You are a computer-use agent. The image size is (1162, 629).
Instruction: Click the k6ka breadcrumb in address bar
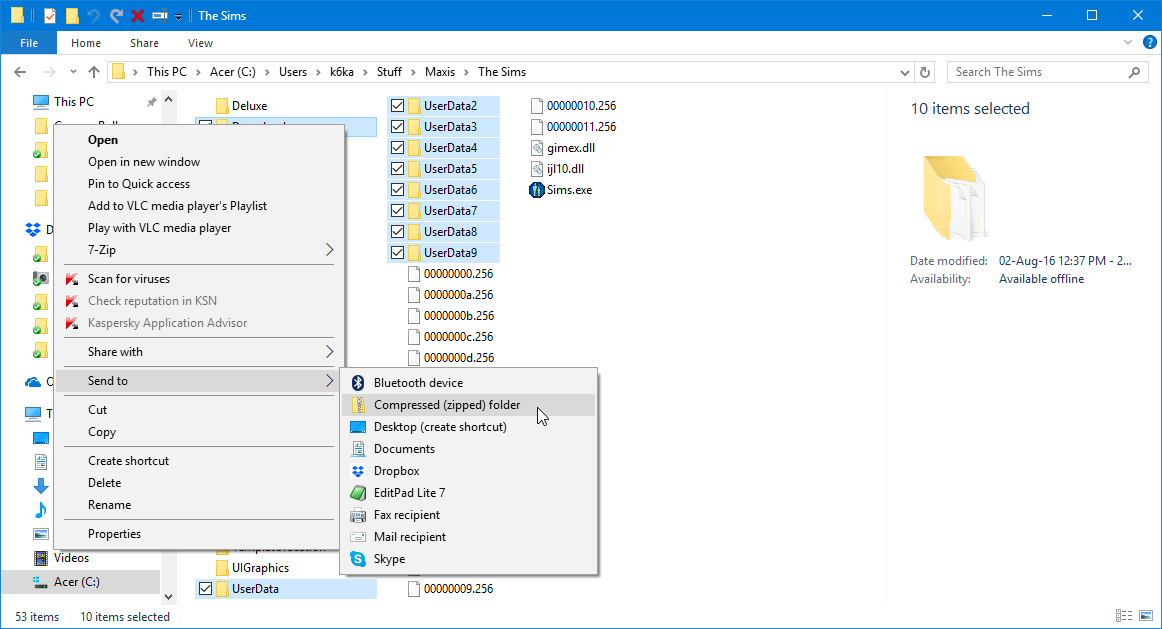[342, 72]
